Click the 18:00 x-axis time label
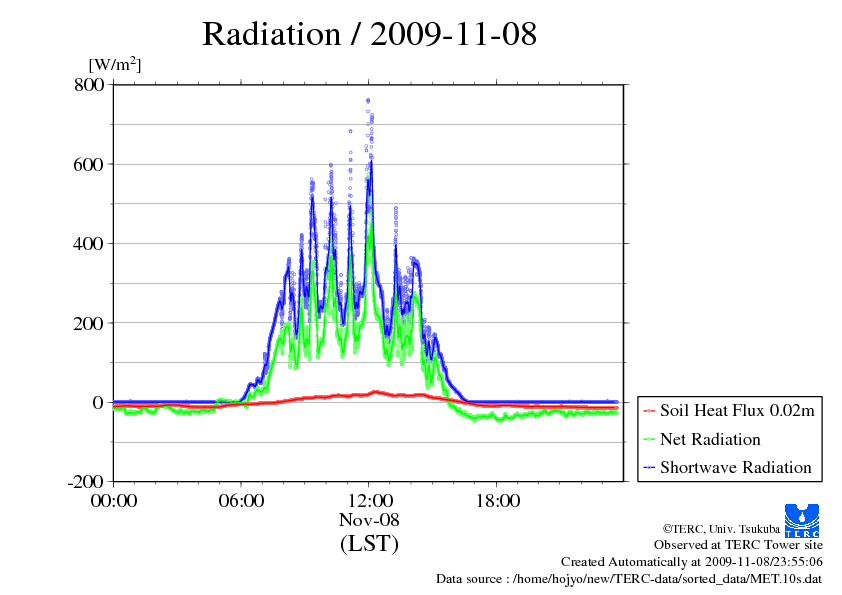842x595 pixels. 497,501
